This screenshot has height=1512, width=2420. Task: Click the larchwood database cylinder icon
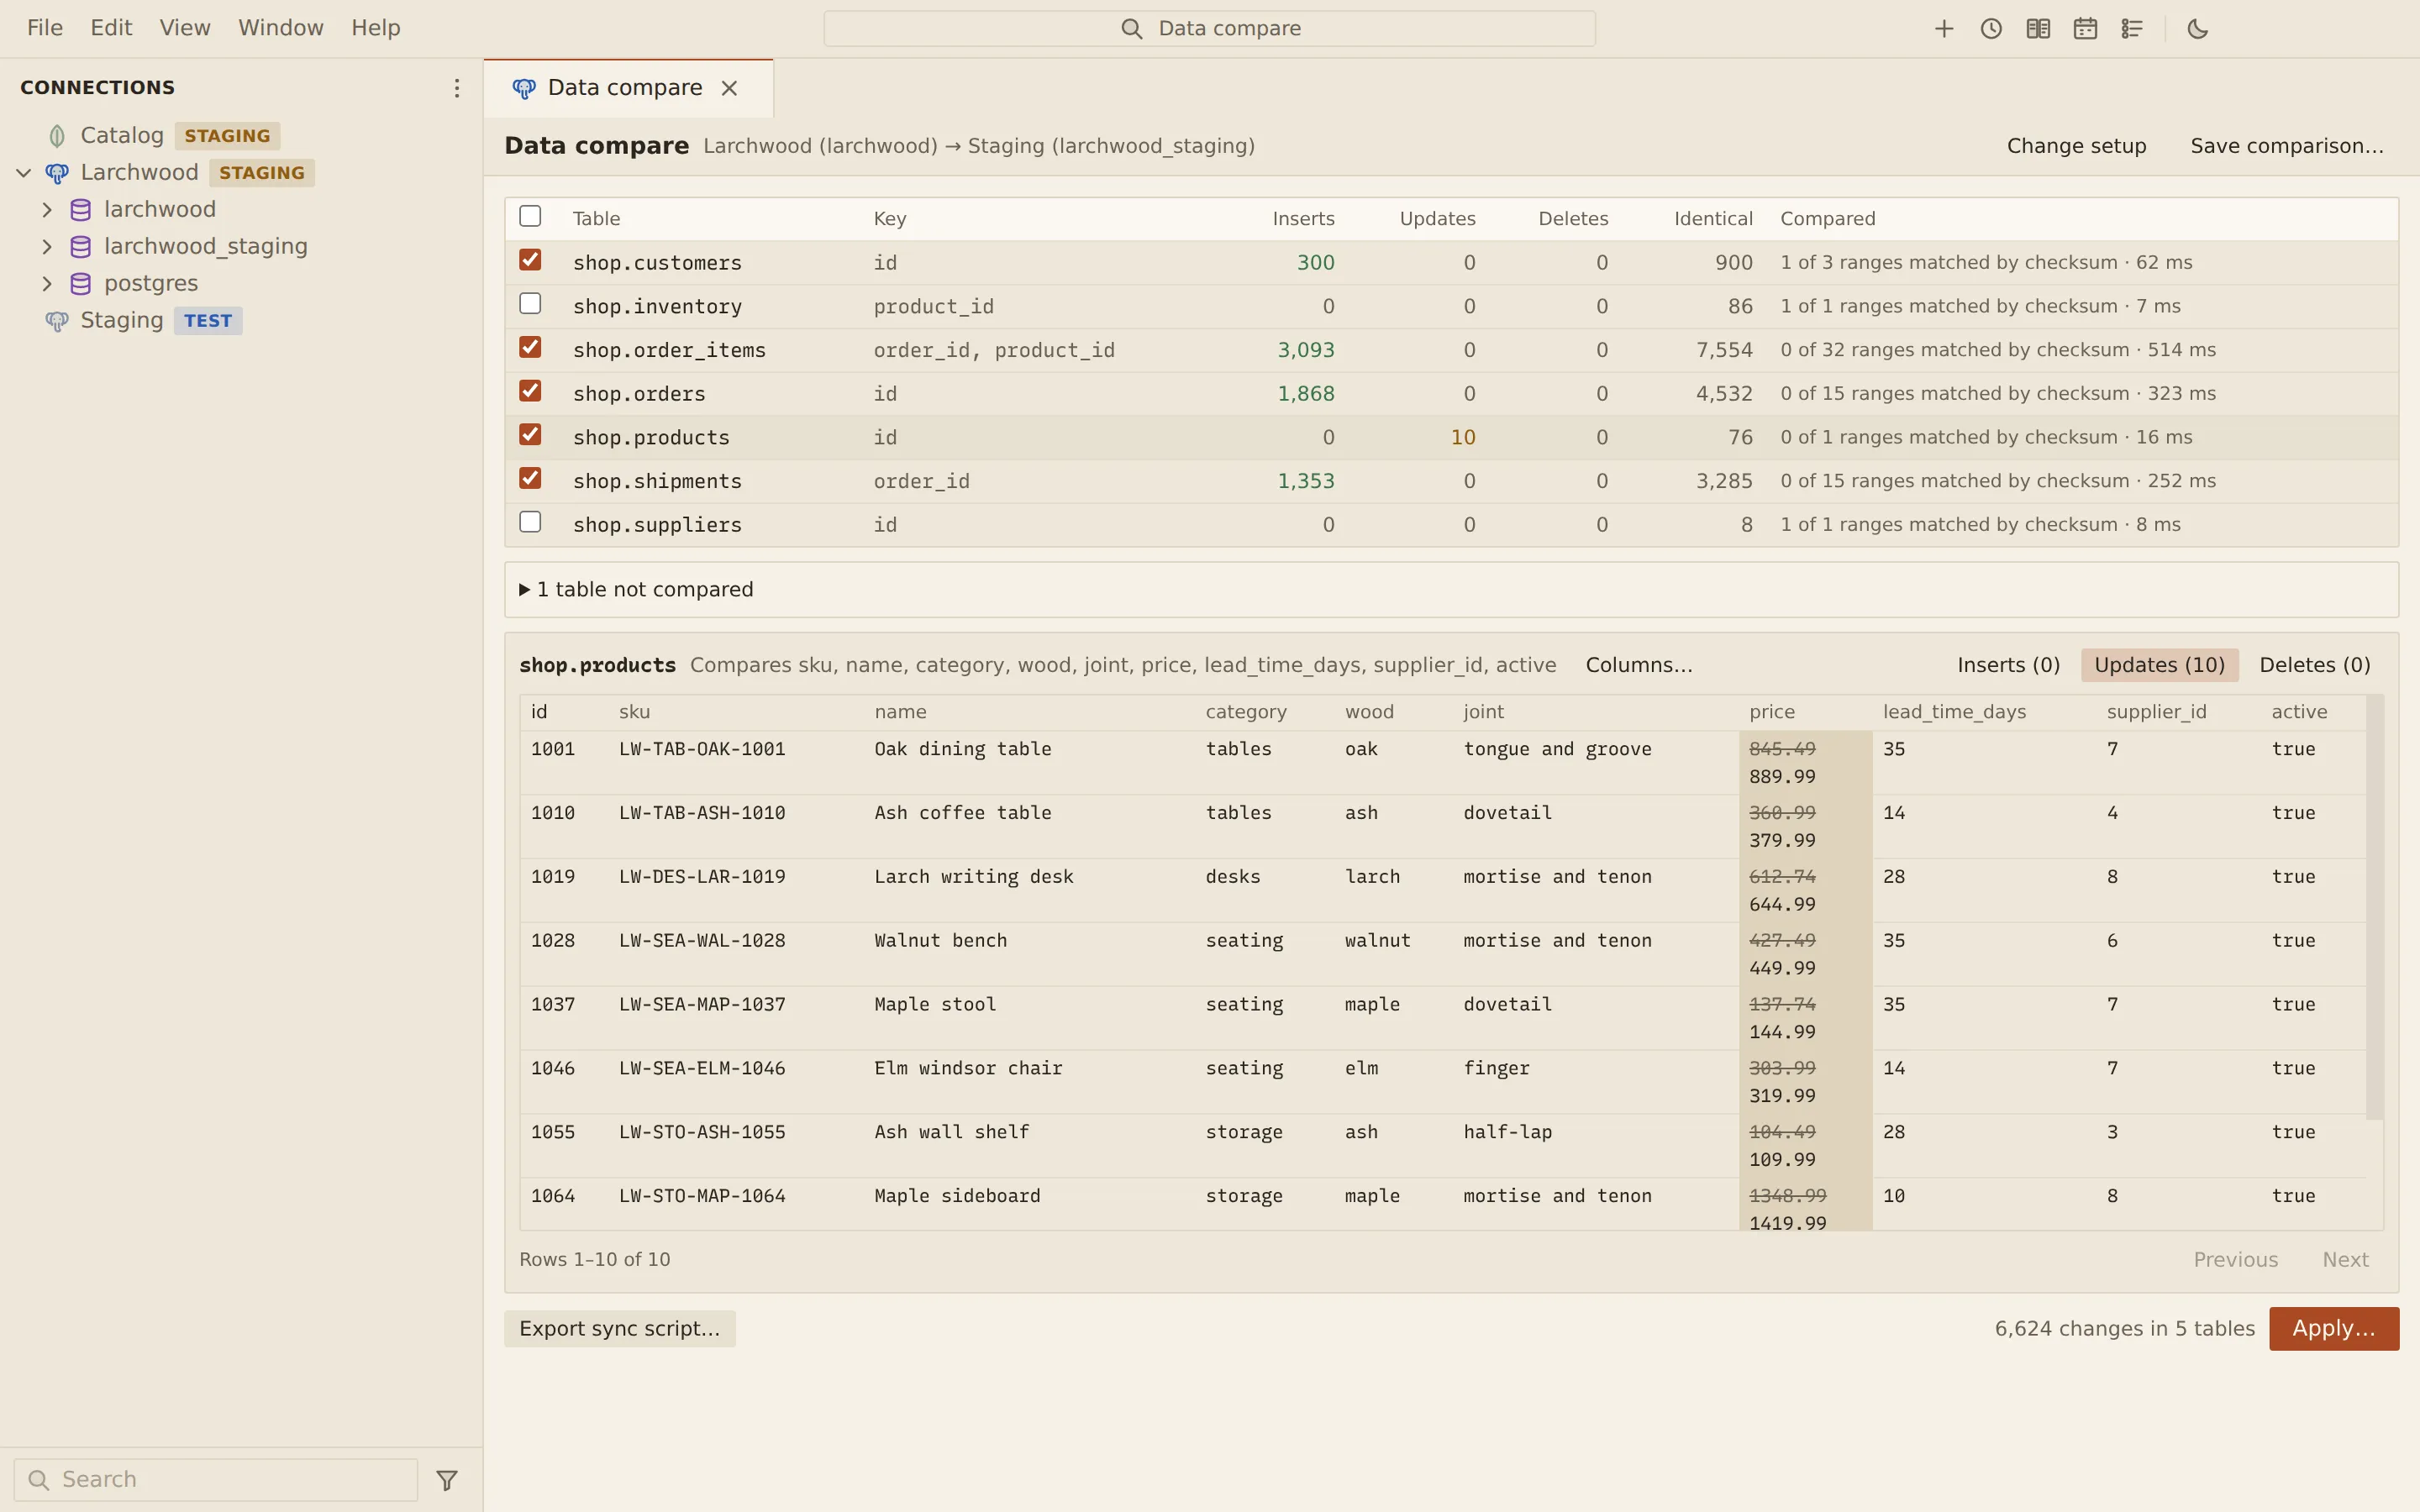tap(81, 210)
